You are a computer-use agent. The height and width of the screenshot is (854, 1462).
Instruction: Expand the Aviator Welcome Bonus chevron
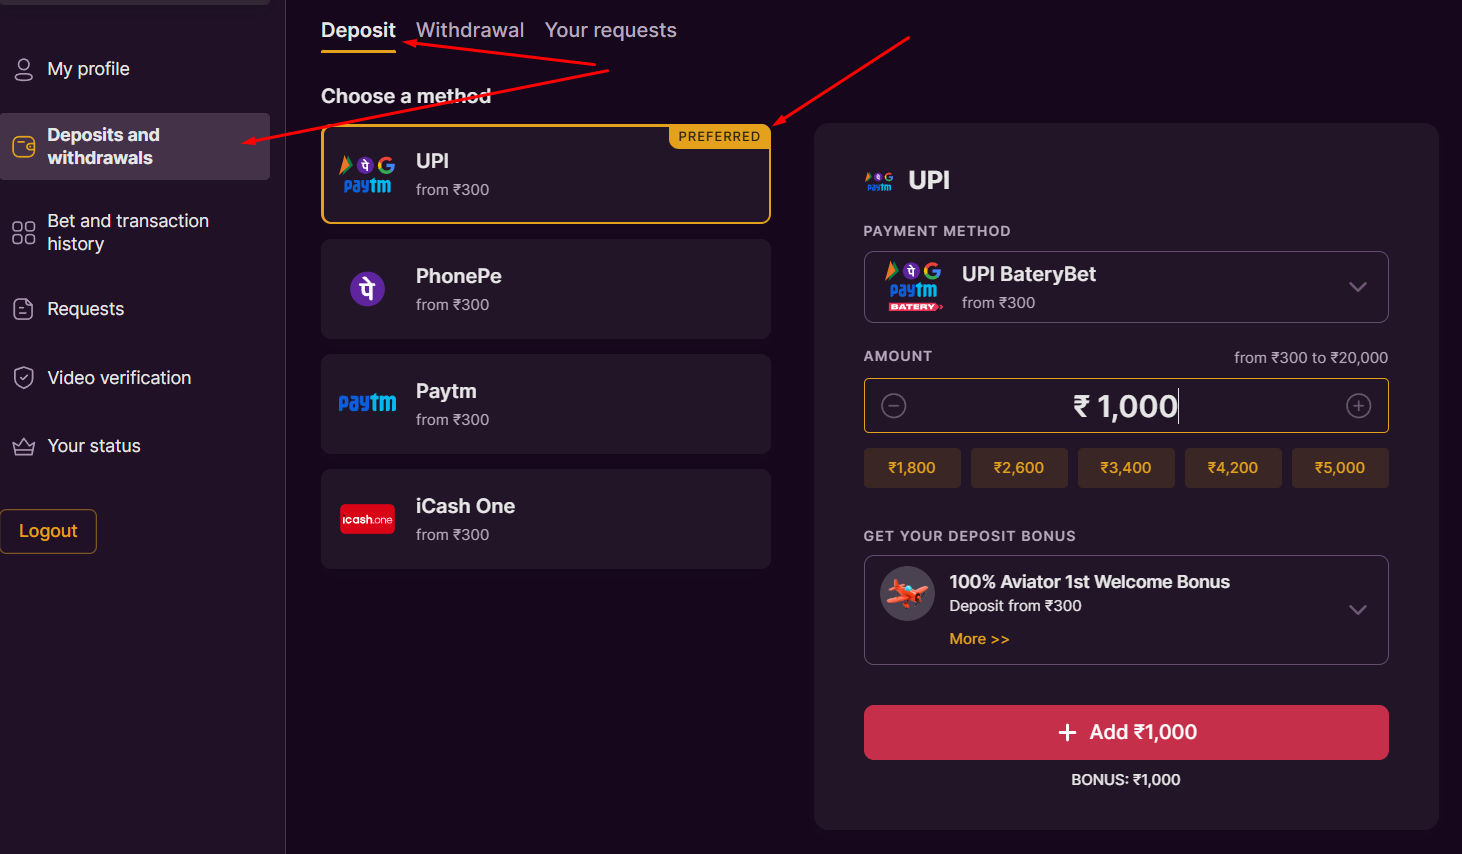tap(1357, 610)
